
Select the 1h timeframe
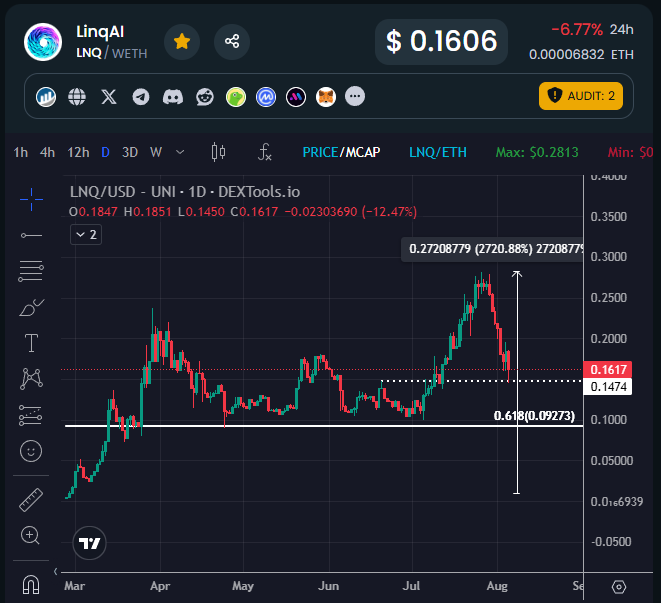[x=21, y=152]
